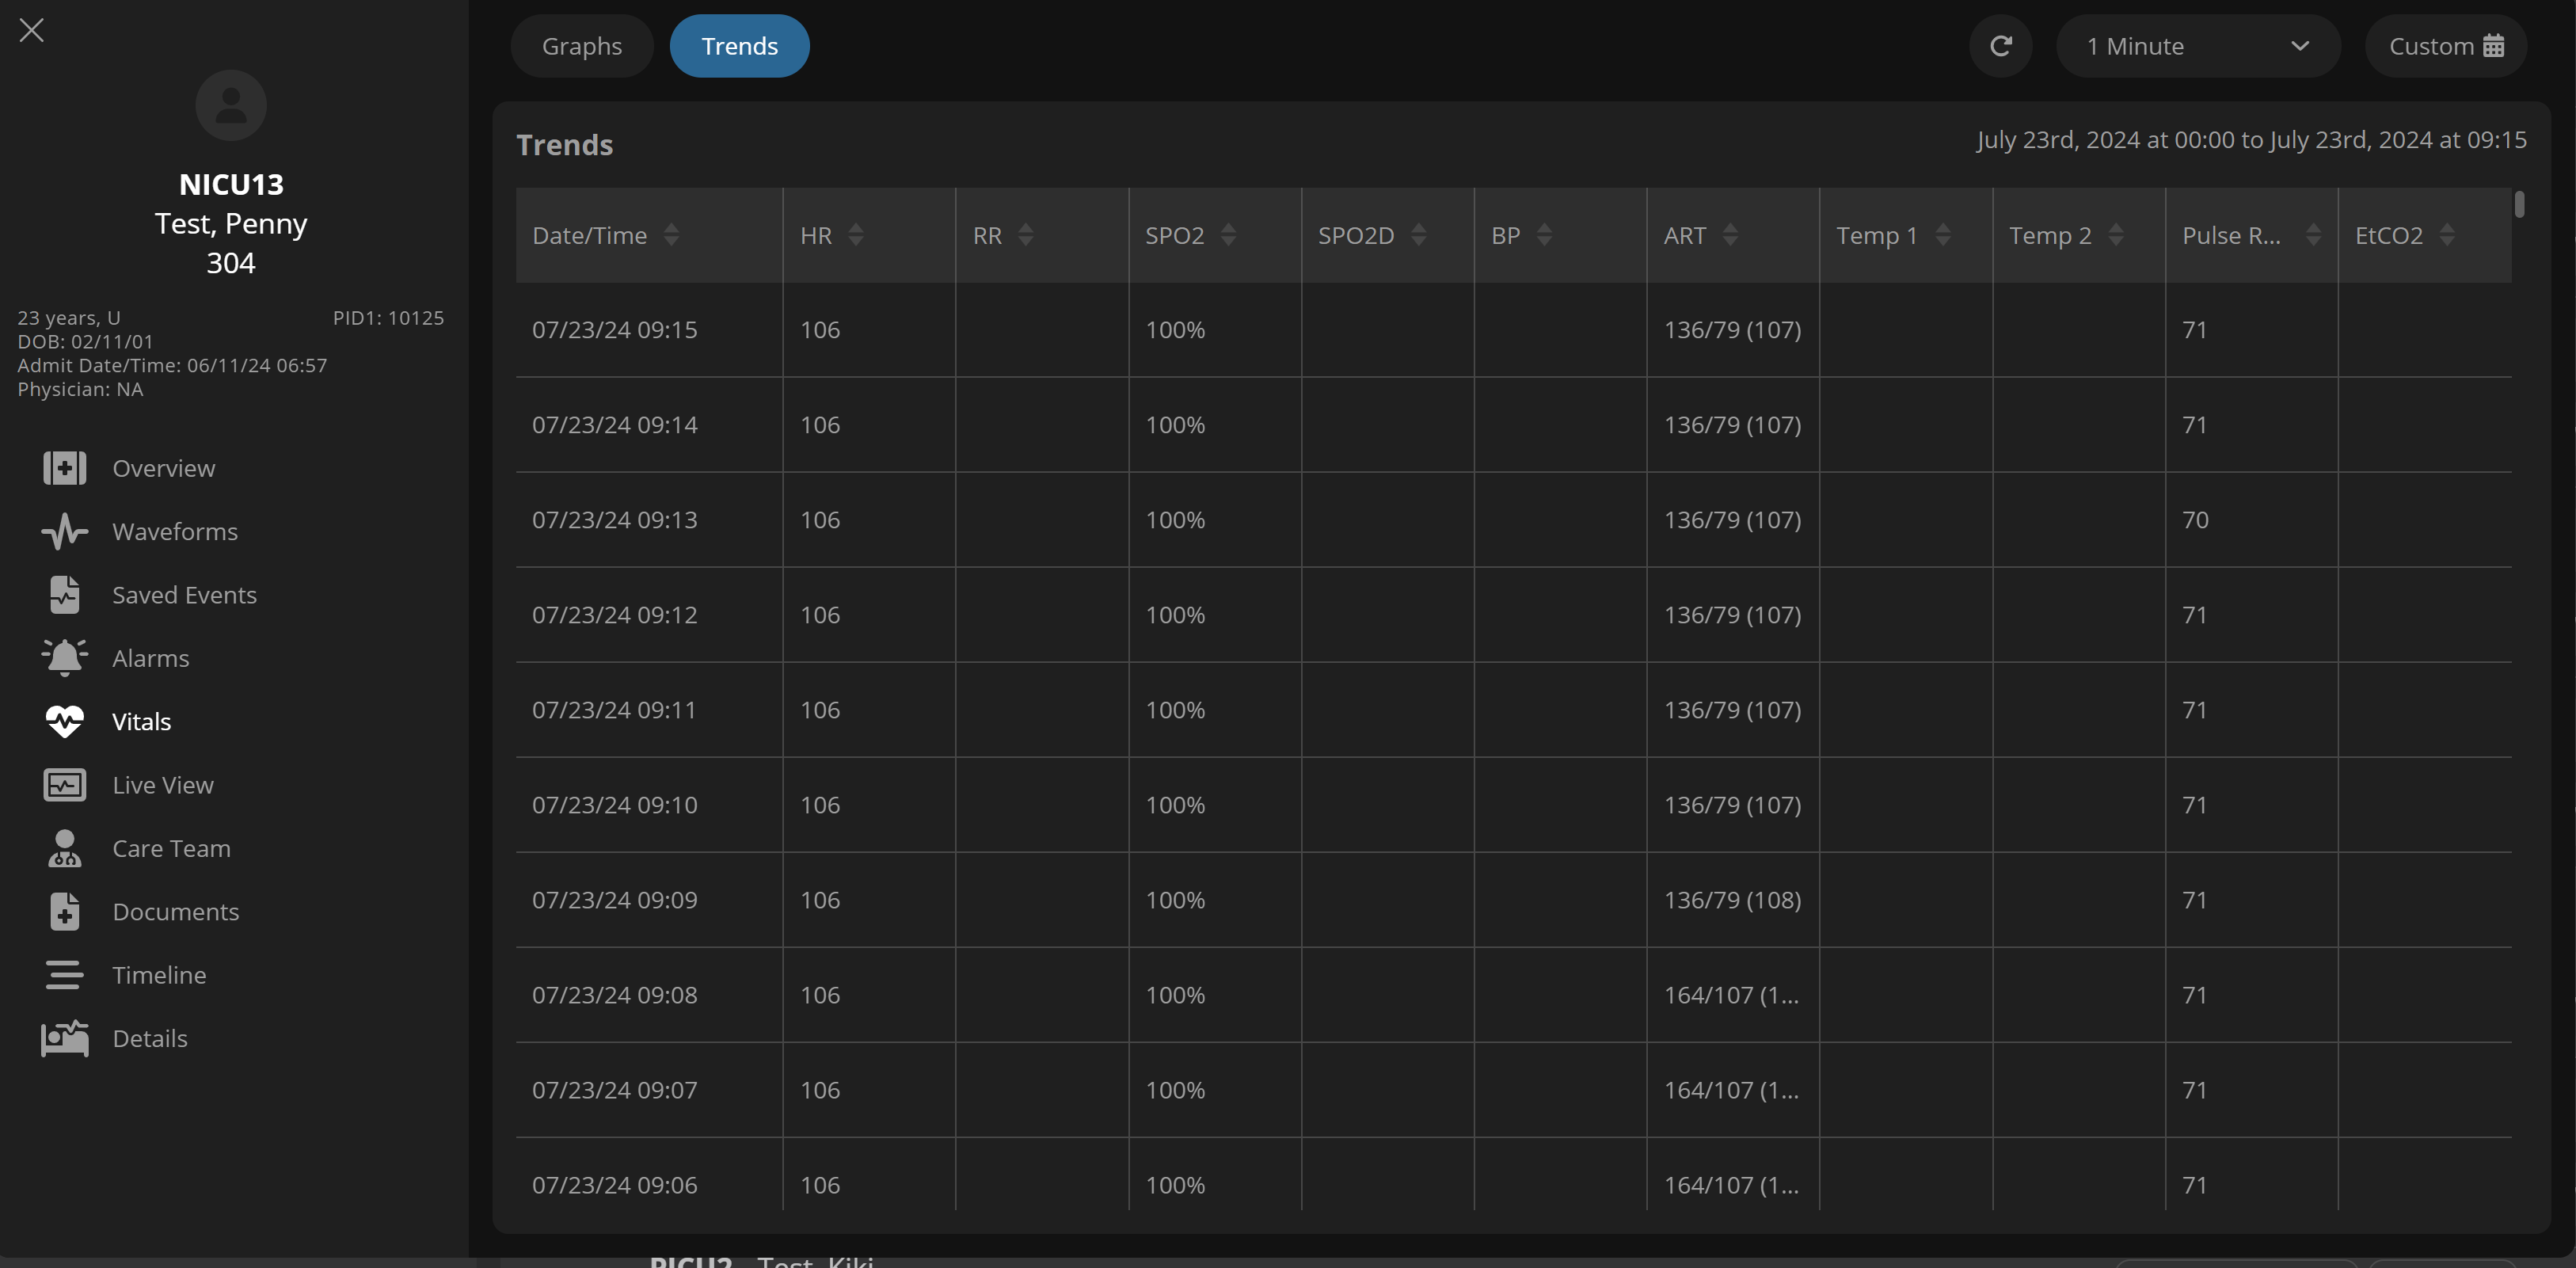2576x1268 pixels.
Task: Open the Live View monitor icon
Action: coord(65,785)
